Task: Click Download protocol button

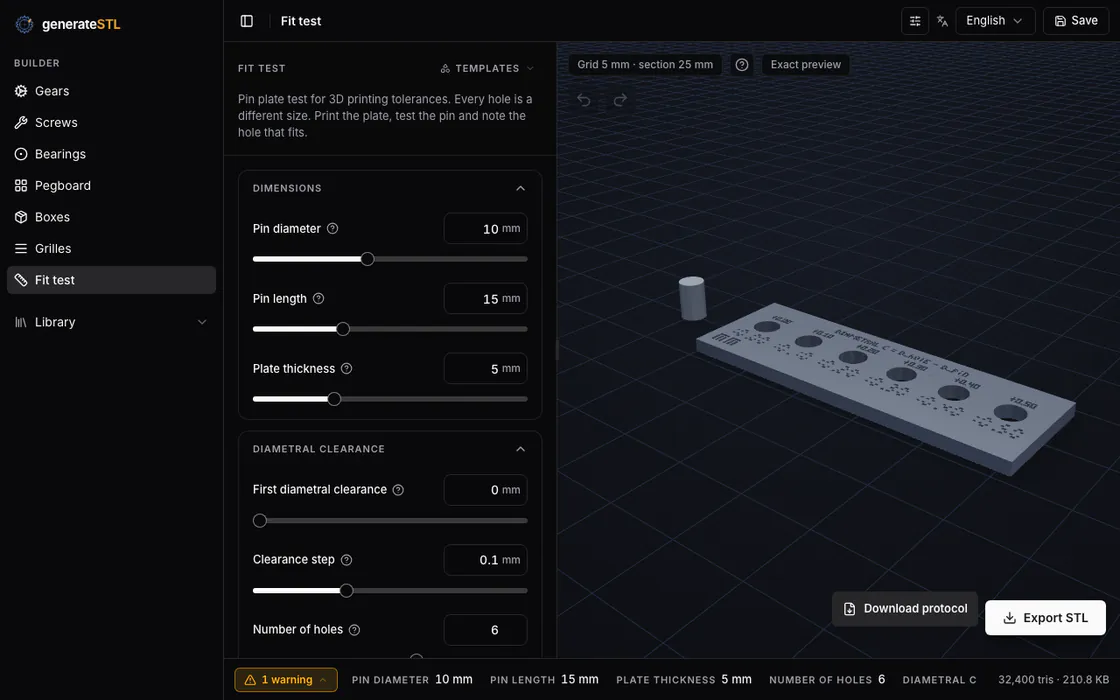Action: point(905,609)
